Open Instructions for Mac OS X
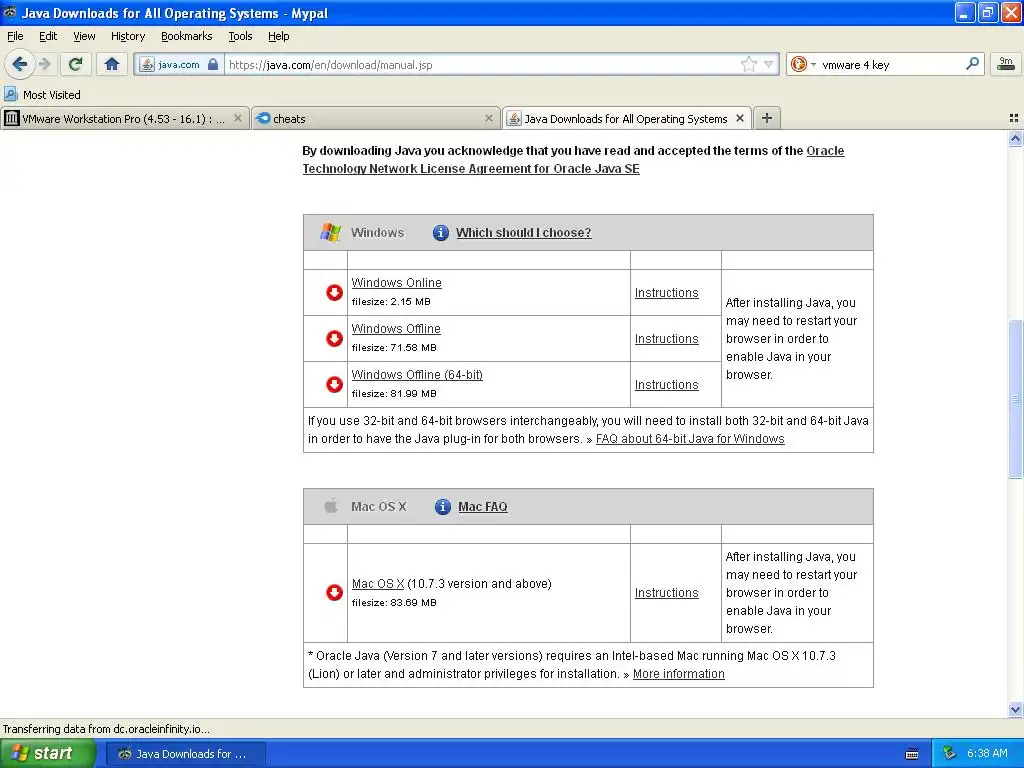 coord(666,592)
